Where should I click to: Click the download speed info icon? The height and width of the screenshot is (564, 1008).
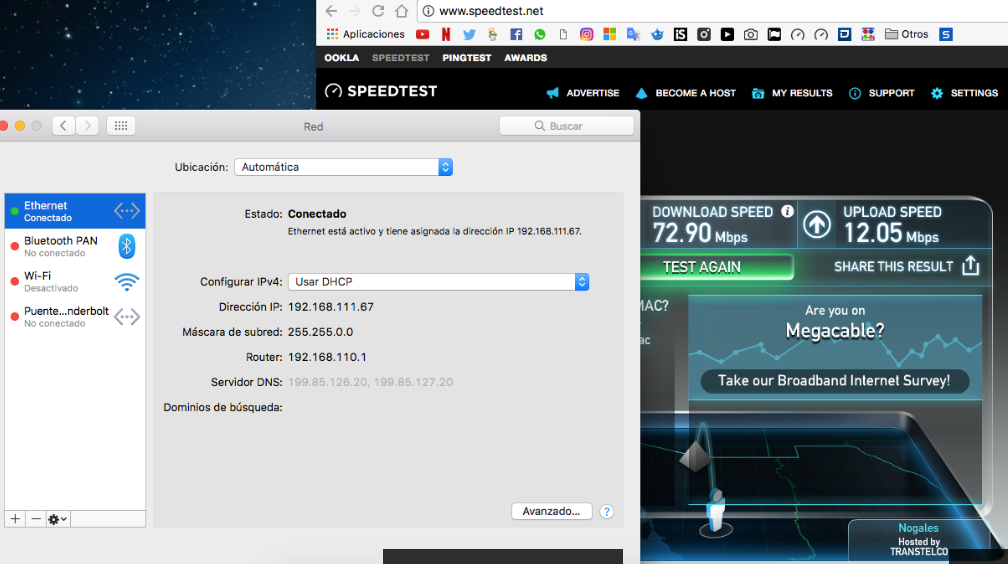788,211
